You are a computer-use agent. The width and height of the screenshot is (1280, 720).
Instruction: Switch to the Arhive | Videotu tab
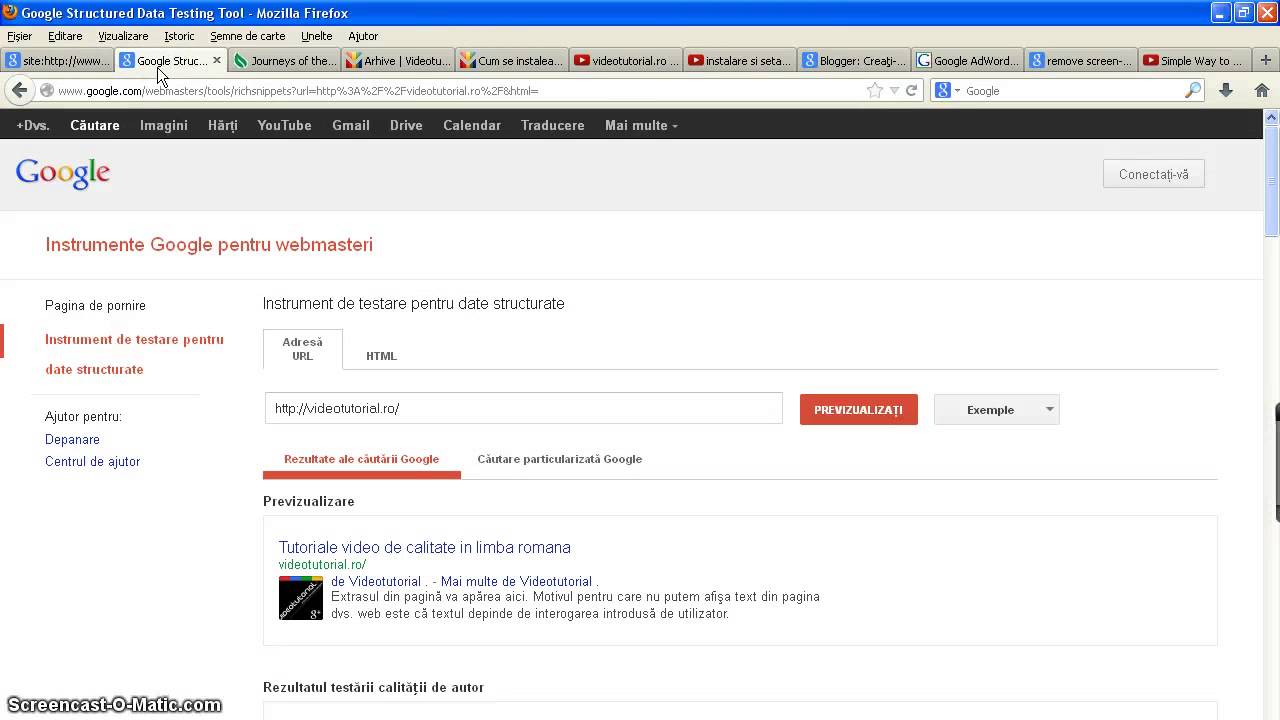[x=398, y=60]
